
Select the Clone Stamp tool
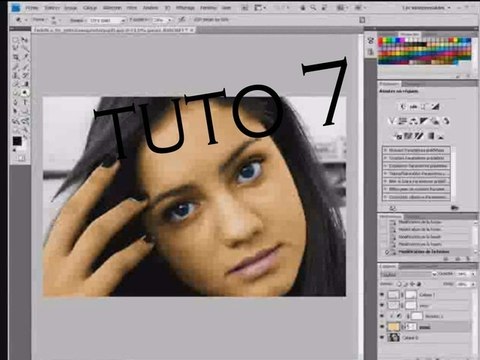tap(15, 75)
